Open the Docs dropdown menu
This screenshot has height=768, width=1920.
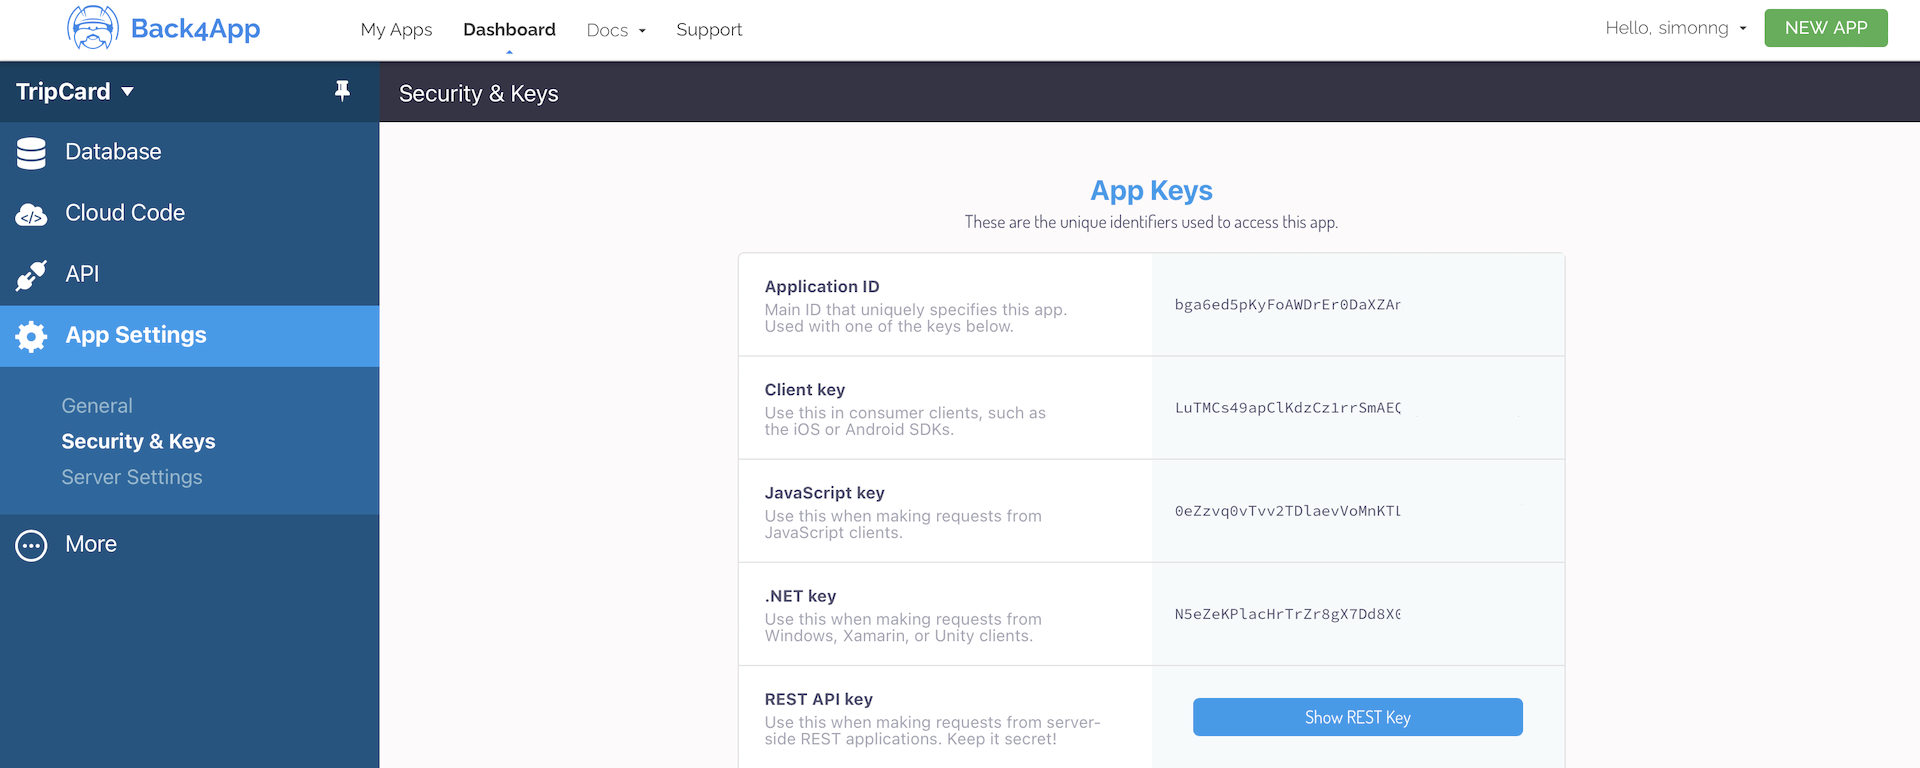coord(615,30)
